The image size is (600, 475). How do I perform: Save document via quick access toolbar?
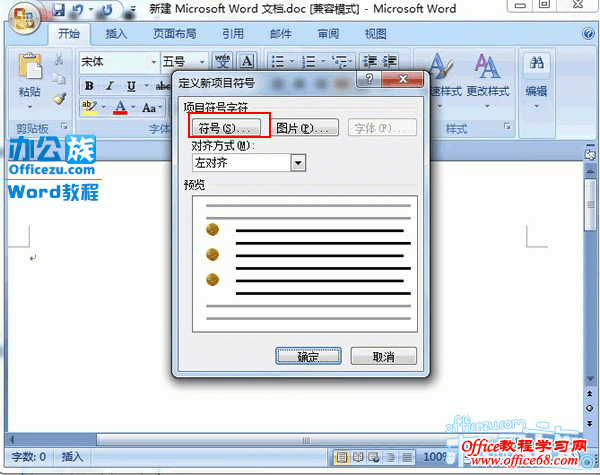pos(59,10)
